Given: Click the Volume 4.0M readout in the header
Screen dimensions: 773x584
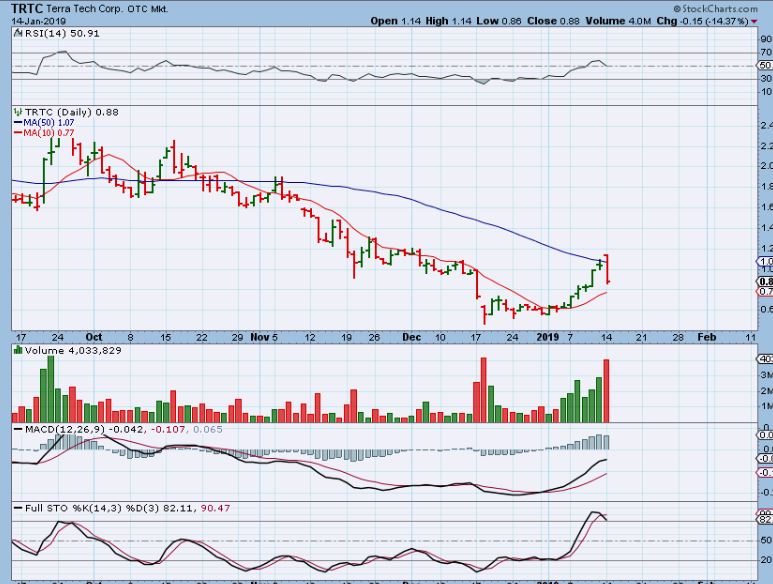Looking at the screenshot, I should point(618,21).
